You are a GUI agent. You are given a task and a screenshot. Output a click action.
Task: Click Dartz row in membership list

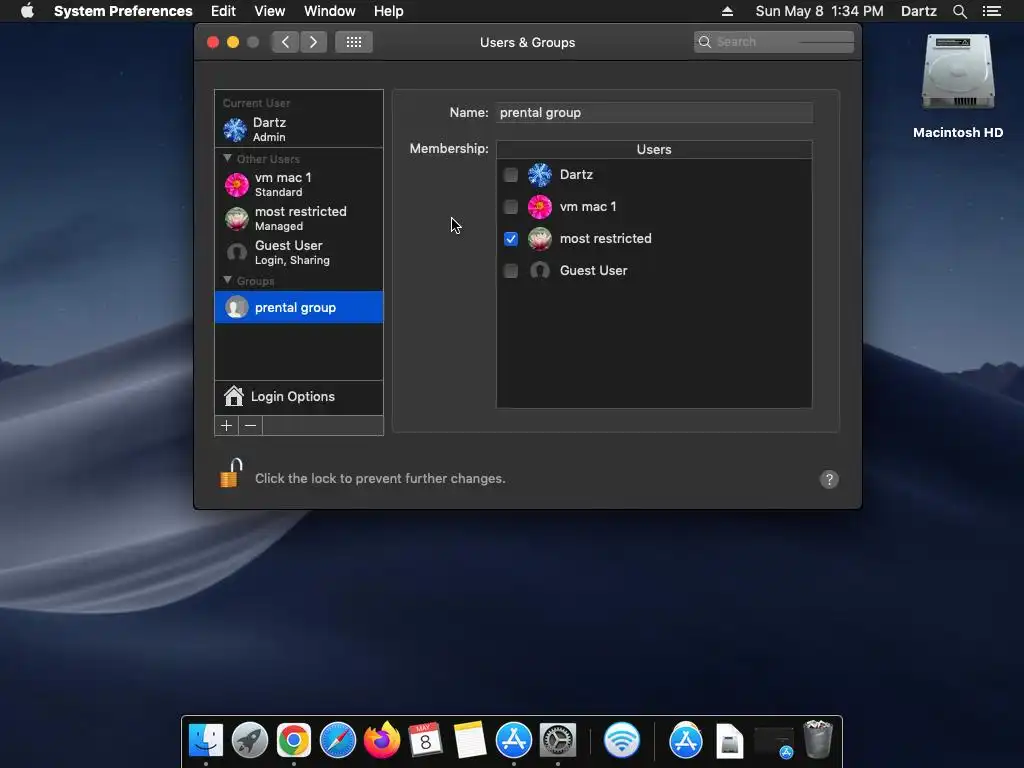654,174
